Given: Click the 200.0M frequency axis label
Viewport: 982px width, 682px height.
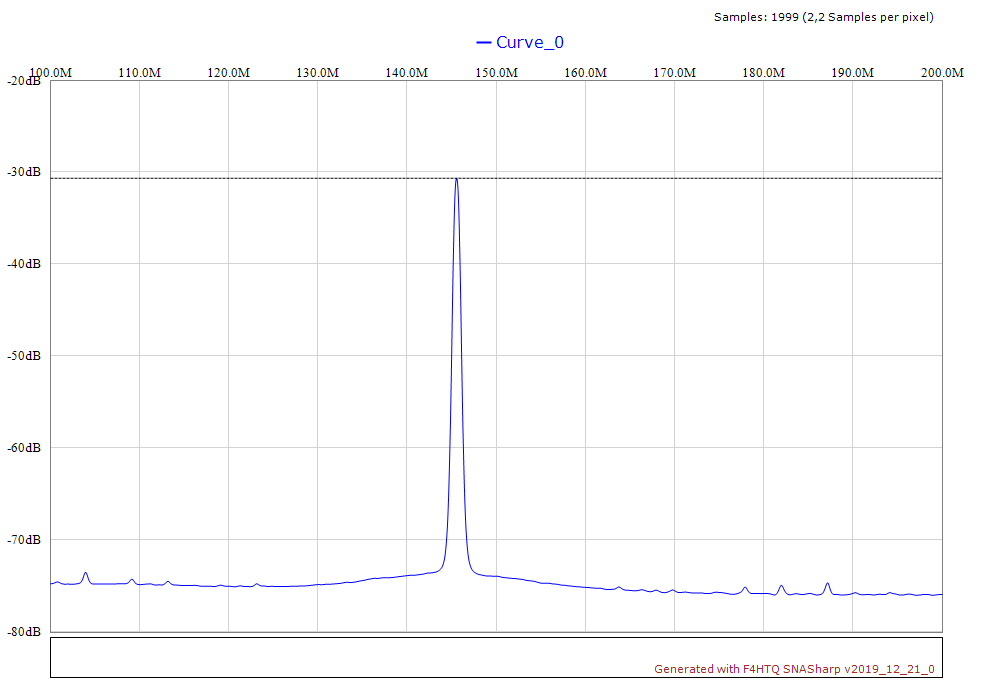Looking at the screenshot, I should point(941,73).
